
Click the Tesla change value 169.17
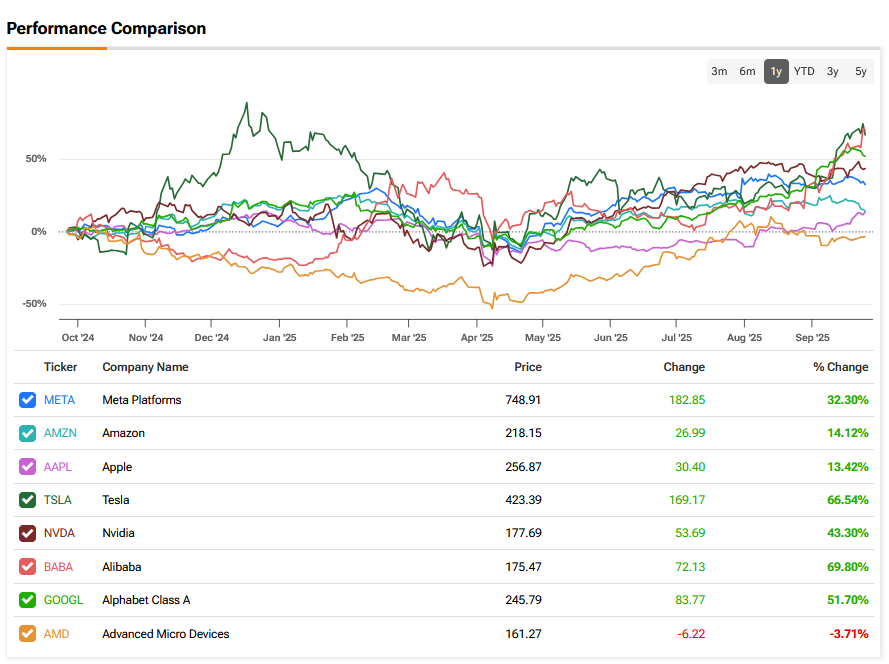pyautogui.click(x=687, y=500)
